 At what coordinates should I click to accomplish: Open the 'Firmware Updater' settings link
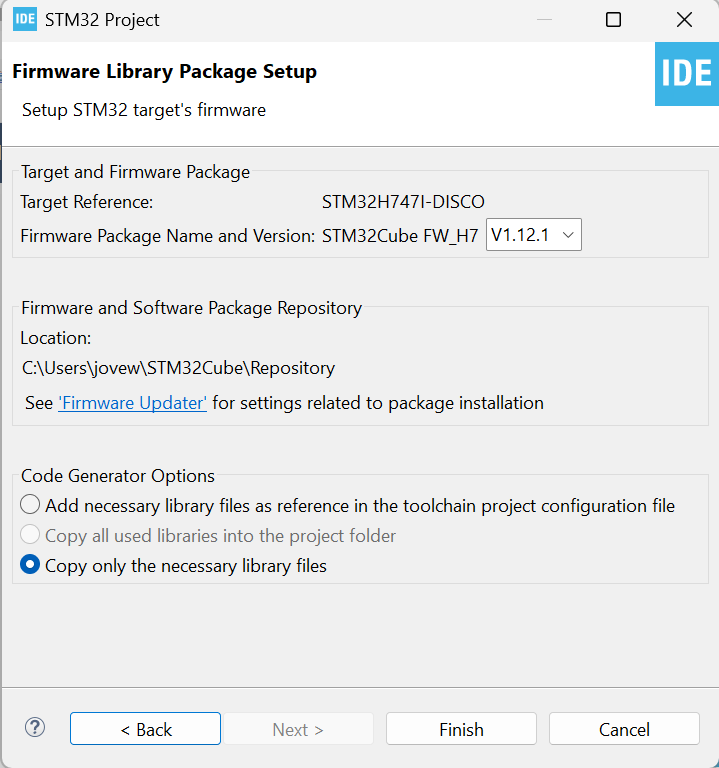(133, 403)
